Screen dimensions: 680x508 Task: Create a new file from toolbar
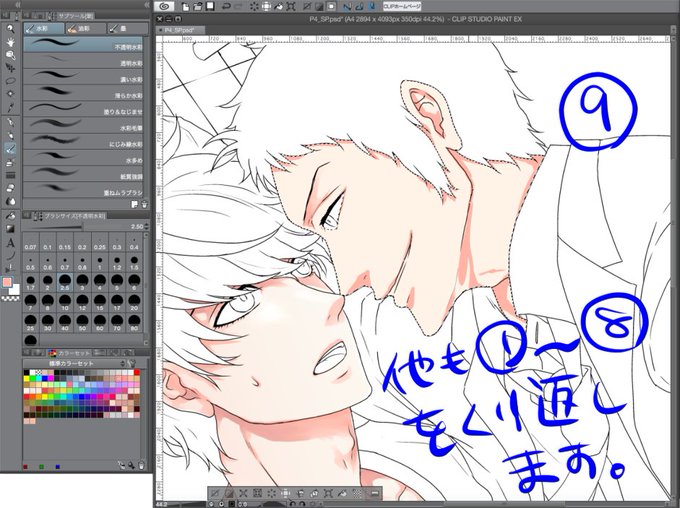186,7
